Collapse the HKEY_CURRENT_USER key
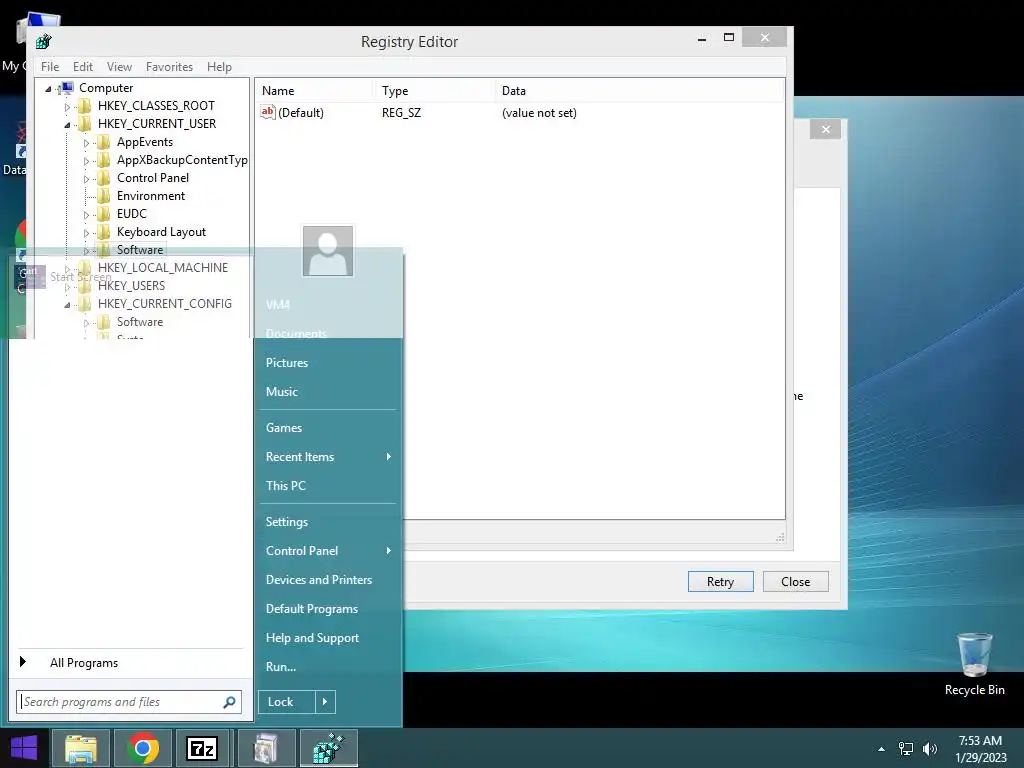Screen dimensions: 1024x768 67,125
